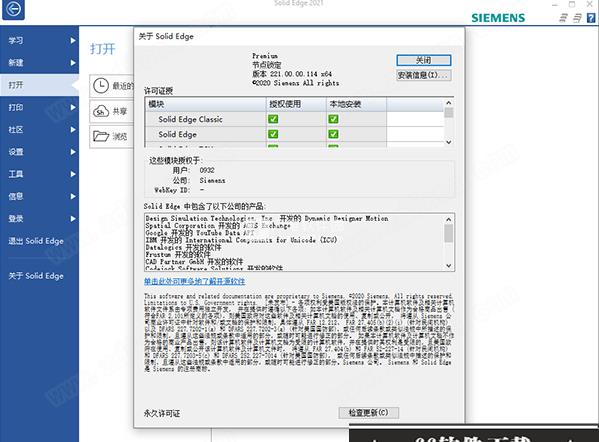This screenshot has width=599, height=442.
Task: Click products list scroll up arrow
Action: tap(449, 219)
